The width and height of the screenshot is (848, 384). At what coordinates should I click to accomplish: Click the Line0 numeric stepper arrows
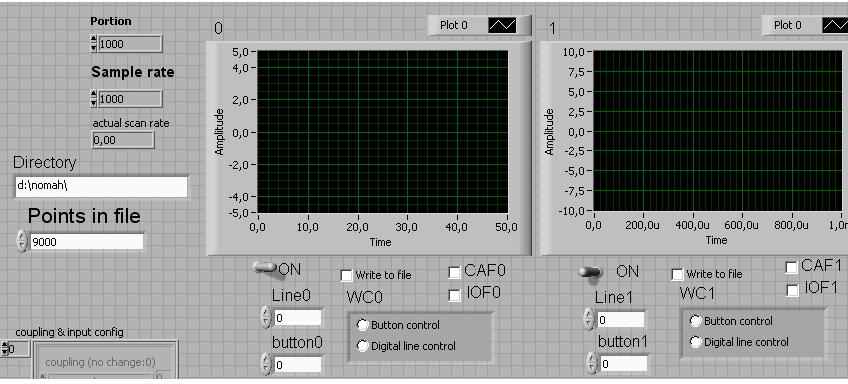click(266, 317)
